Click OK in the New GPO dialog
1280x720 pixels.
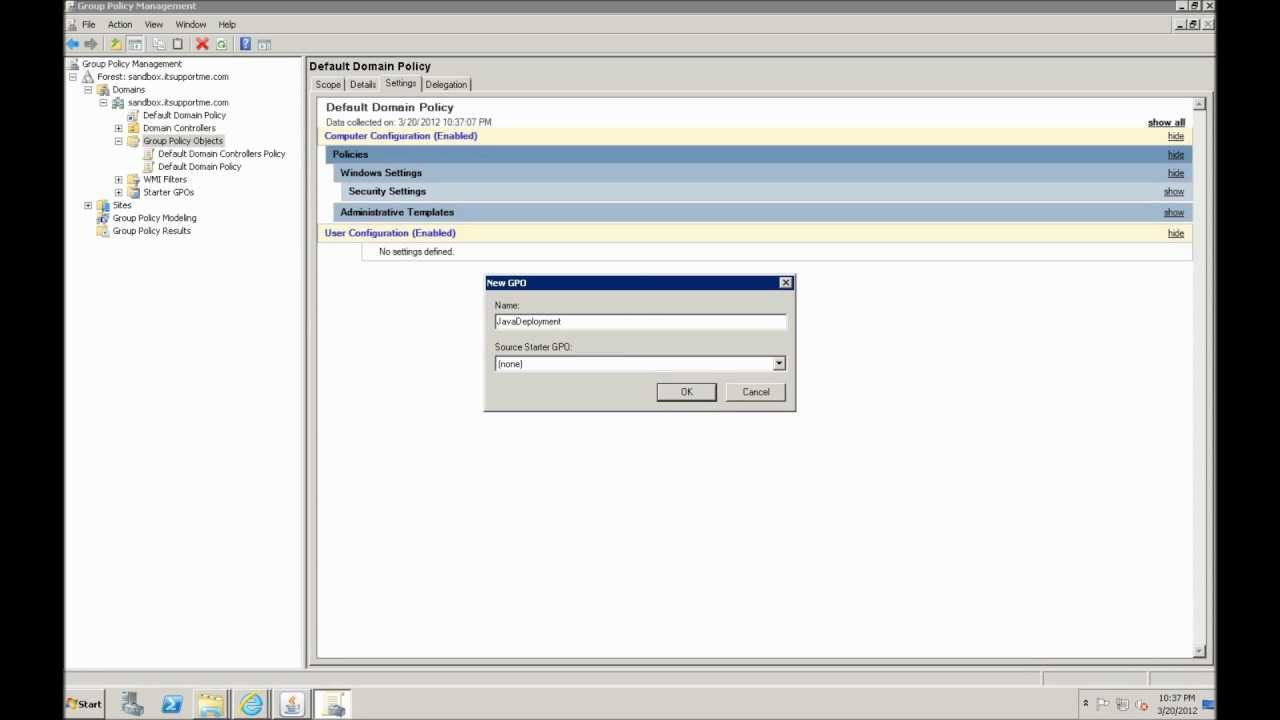686,391
